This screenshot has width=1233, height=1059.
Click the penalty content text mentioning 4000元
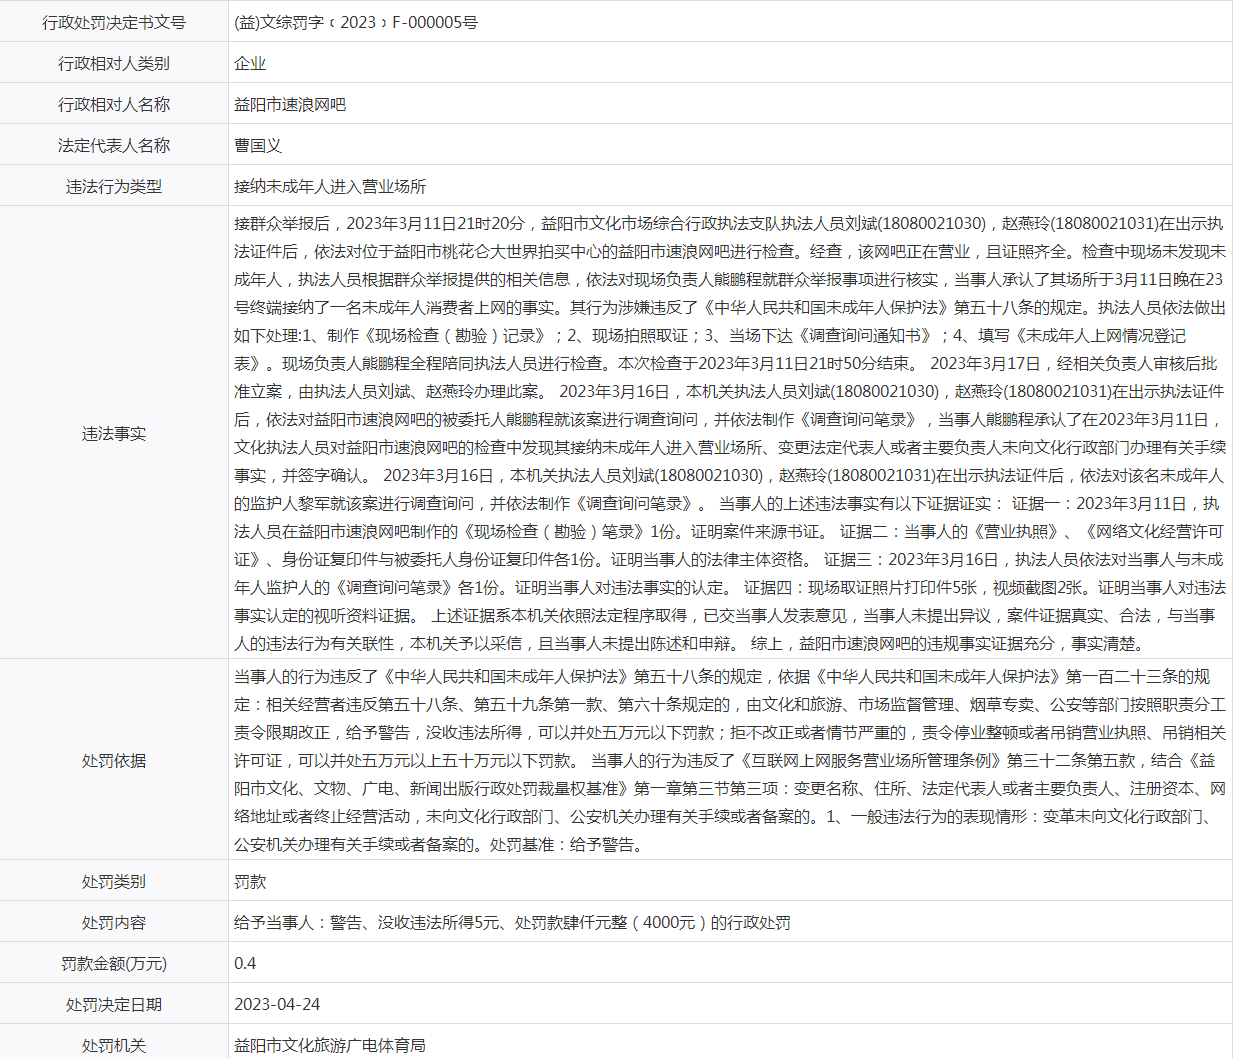(512, 922)
